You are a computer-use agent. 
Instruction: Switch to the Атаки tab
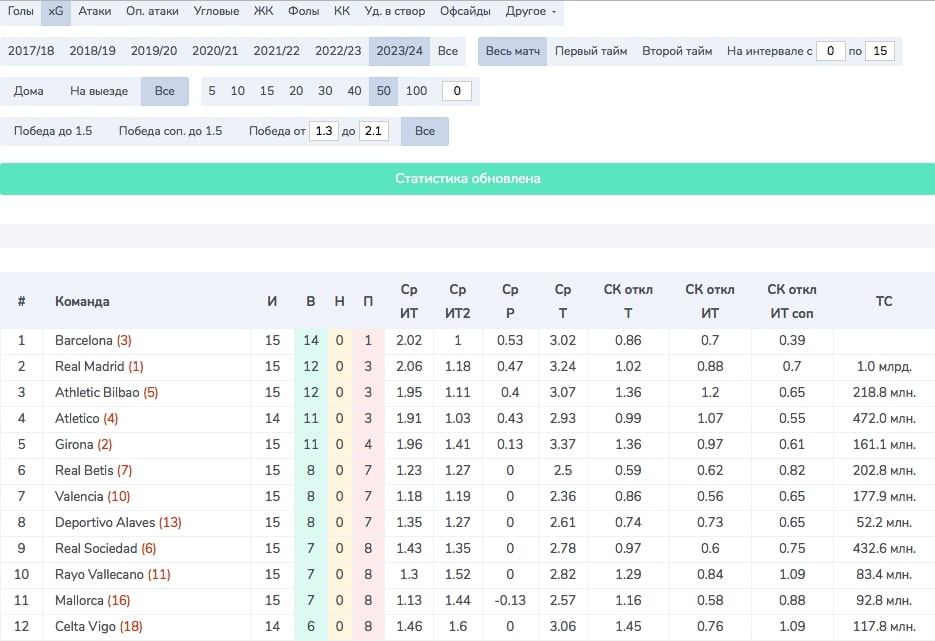pyautogui.click(x=95, y=11)
